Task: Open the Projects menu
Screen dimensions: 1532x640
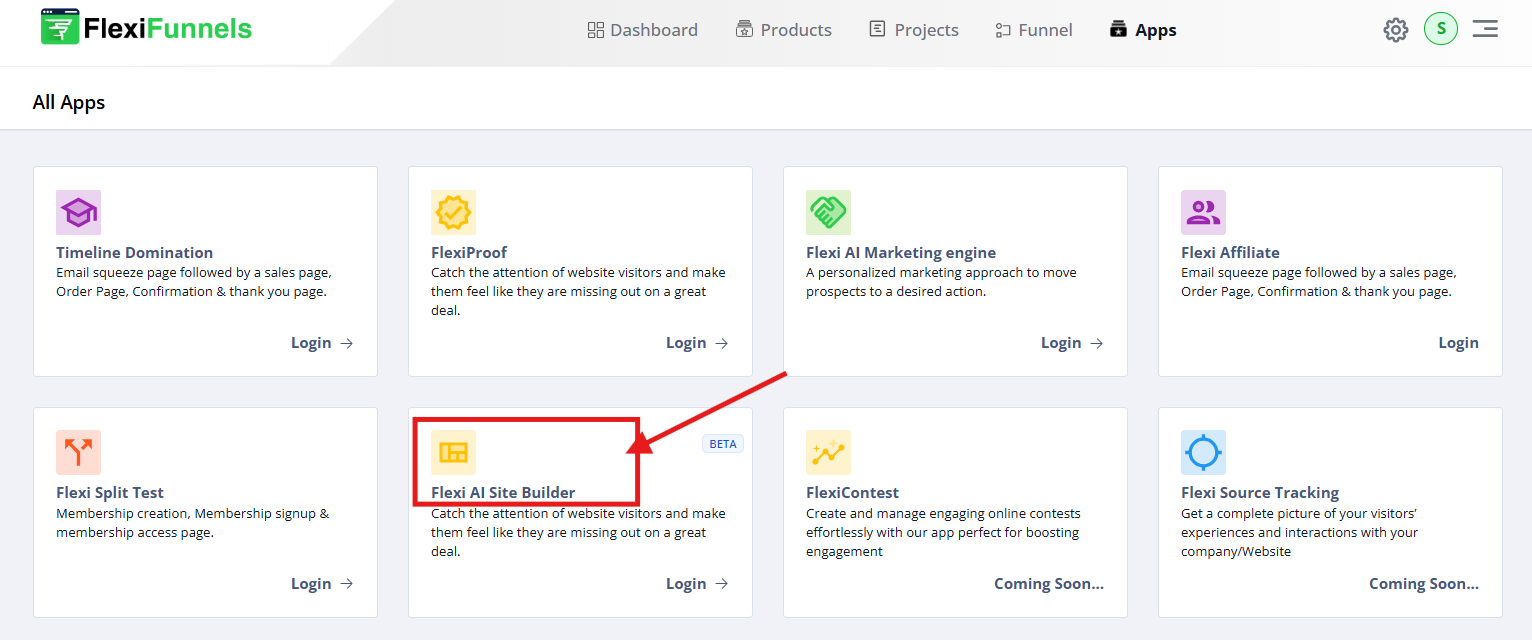Action: point(913,30)
